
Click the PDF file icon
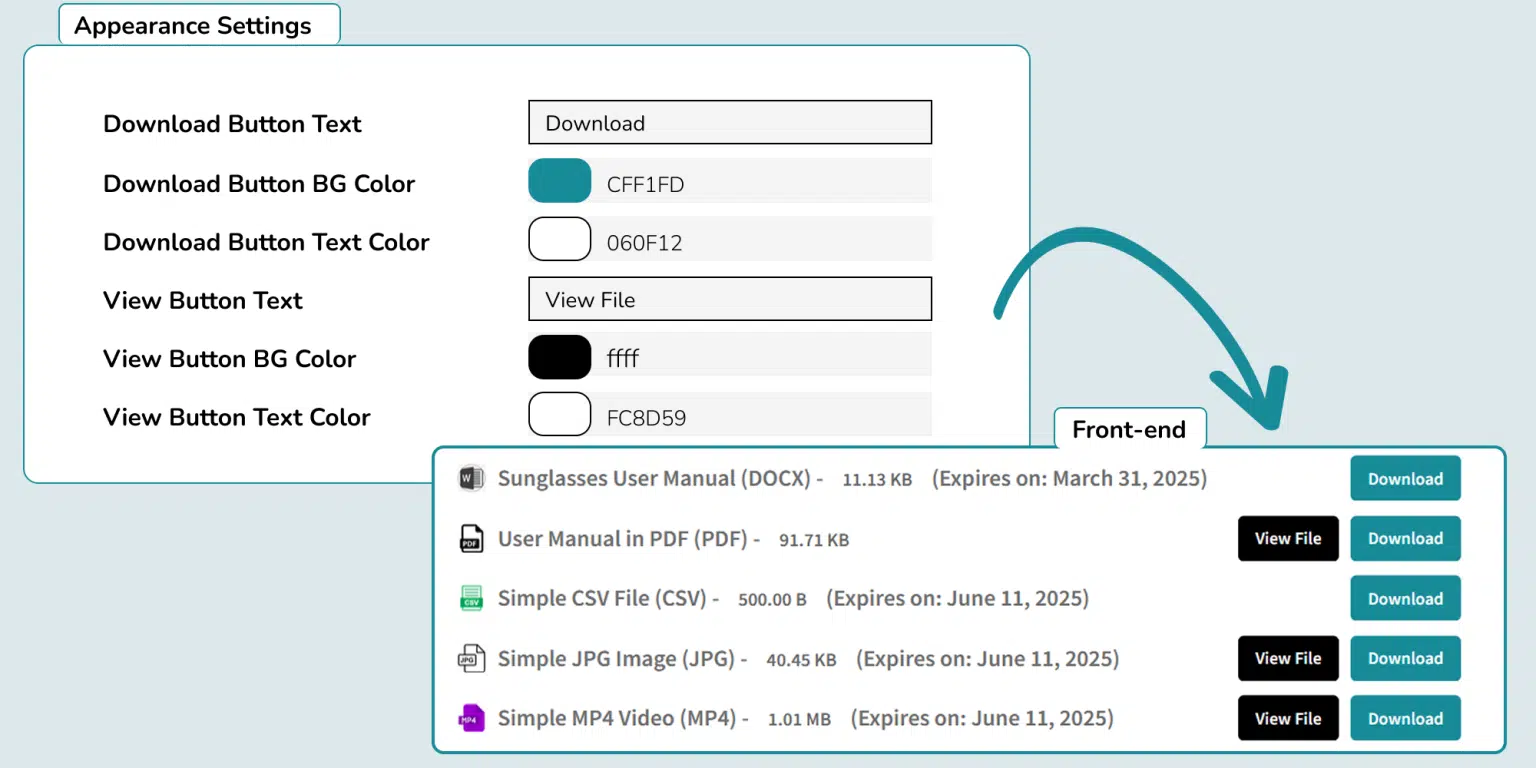[x=470, y=539]
